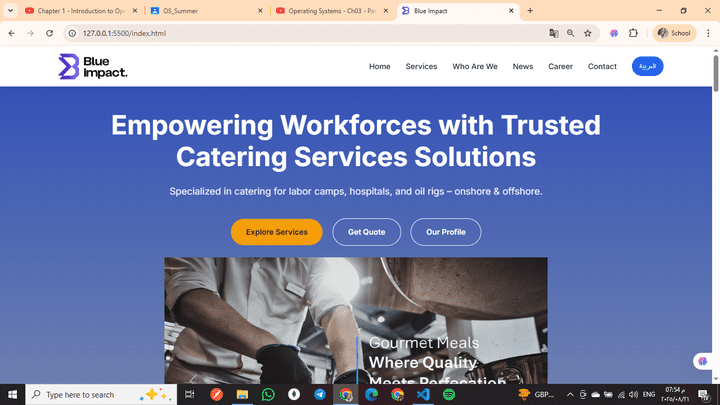Open Telegram from the taskbar

pos(320,394)
